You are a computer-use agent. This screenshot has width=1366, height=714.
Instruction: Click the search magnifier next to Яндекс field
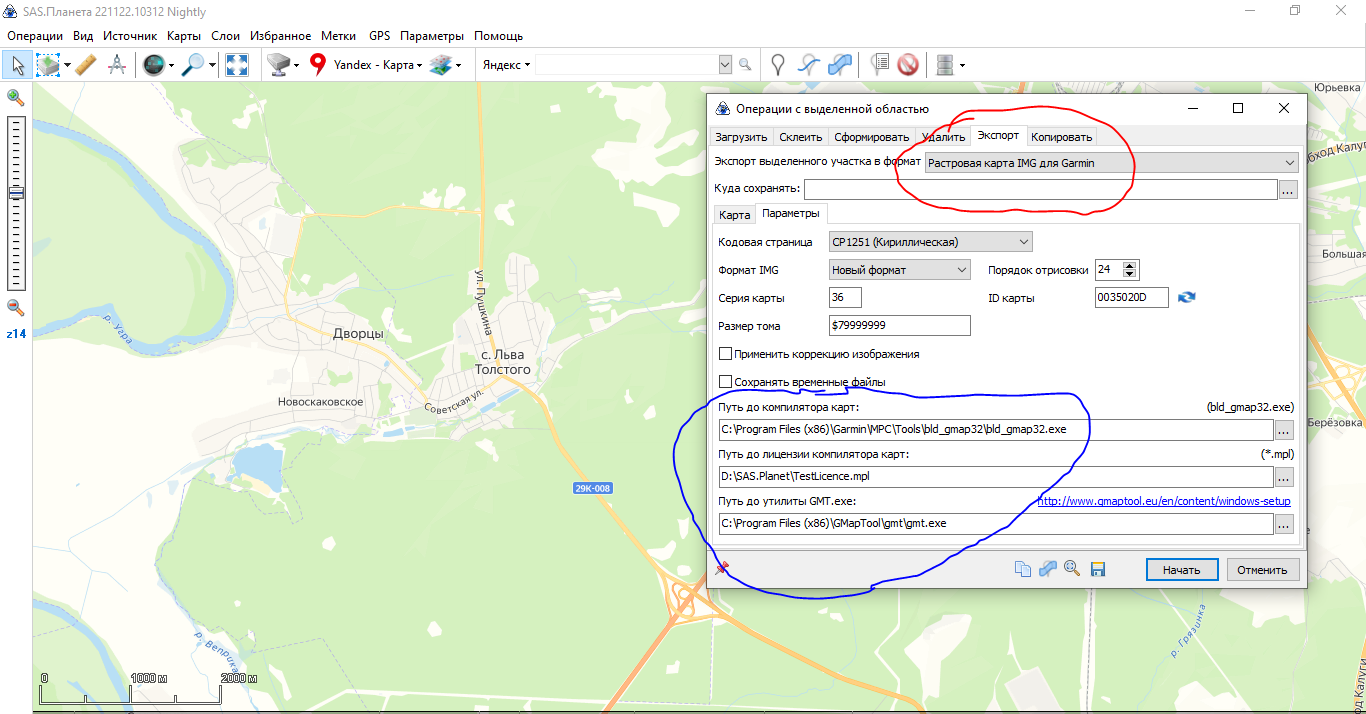745,65
